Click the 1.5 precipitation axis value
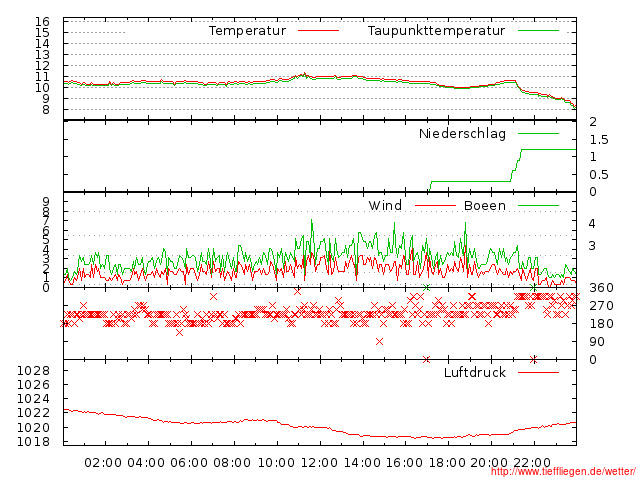The width and height of the screenshot is (640, 480). [599, 140]
